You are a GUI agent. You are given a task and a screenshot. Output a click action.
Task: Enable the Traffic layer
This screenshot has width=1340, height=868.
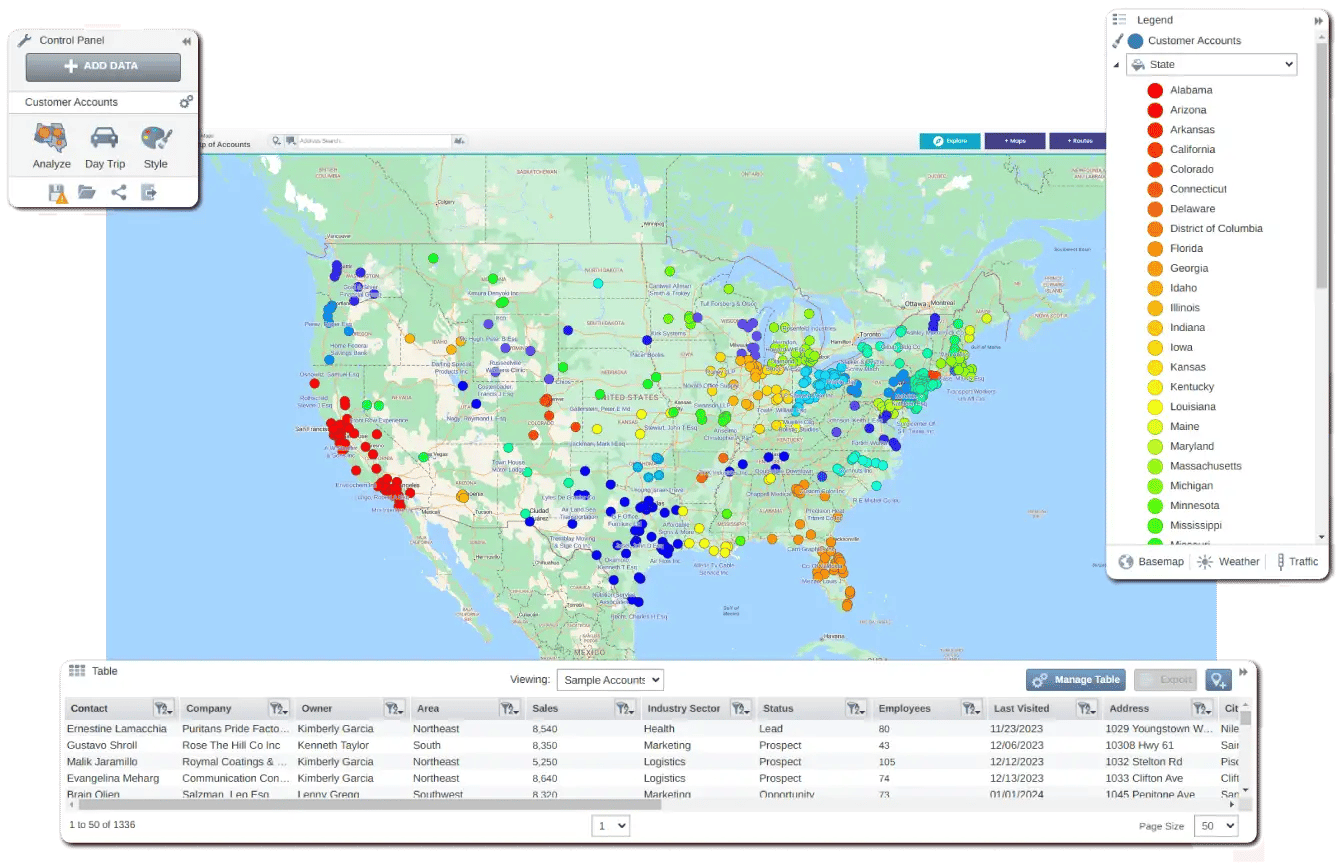1297,561
